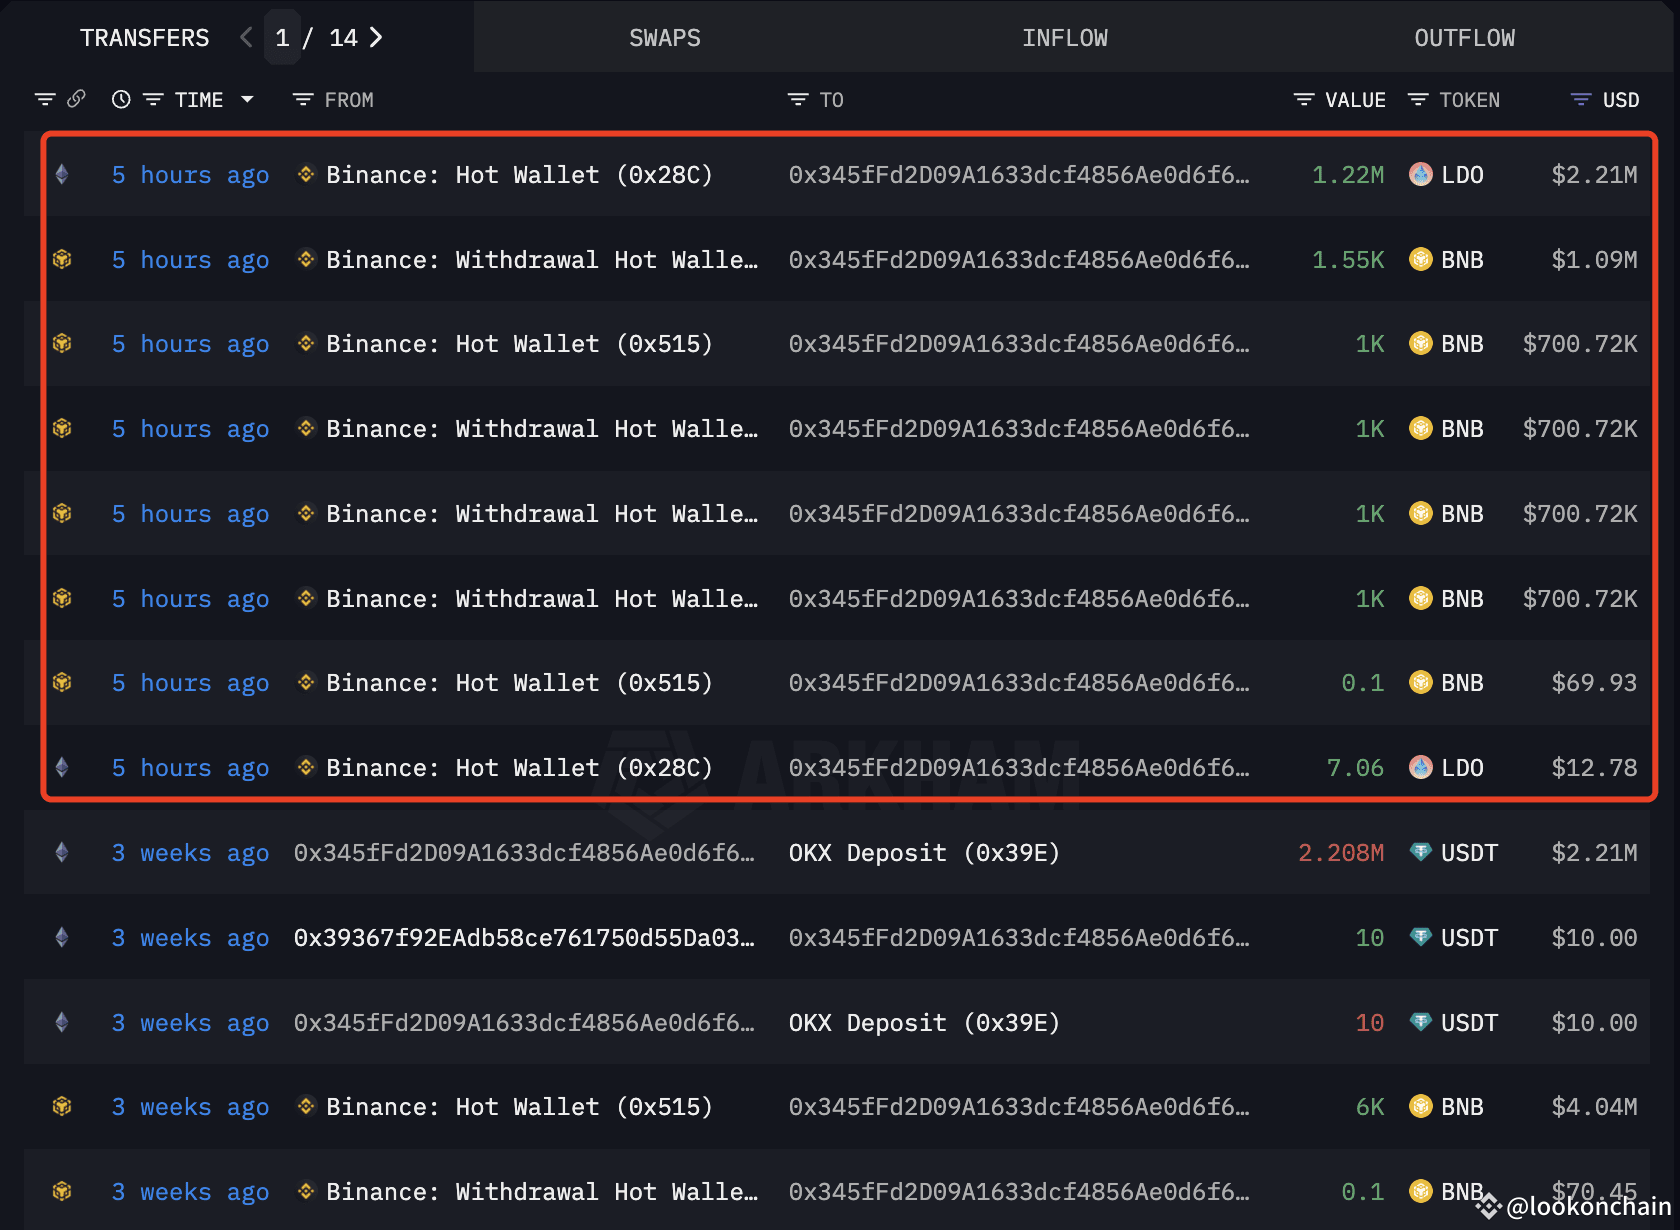Click the "$69.93" USD amount
1680x1230 pixels.
point(1594,683)
